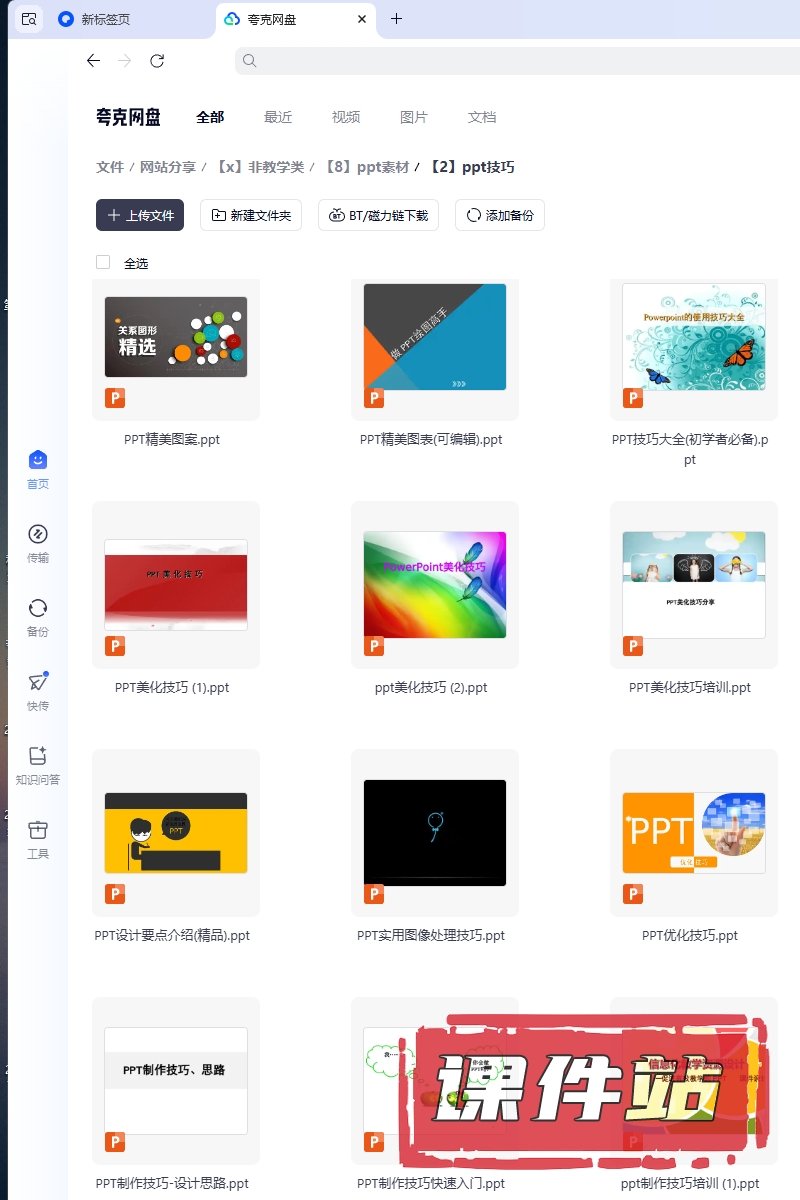Switch to the 文档 documents tab
This screenshot has width=800, height=1200.
[482, 117]
